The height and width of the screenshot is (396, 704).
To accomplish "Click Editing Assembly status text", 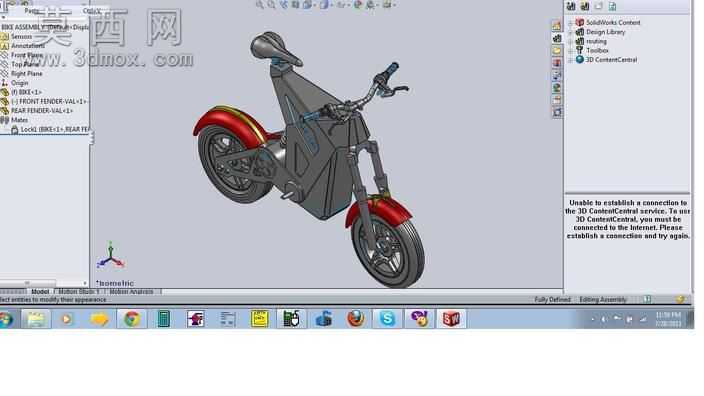I will click(603, 299).
